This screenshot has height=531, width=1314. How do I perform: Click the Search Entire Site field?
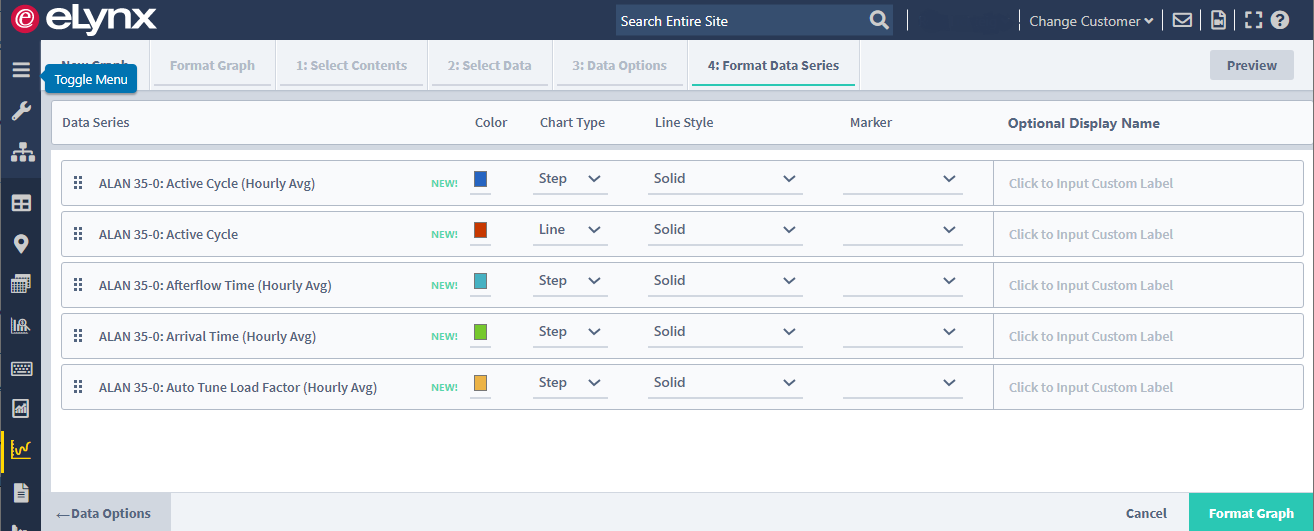741,20
